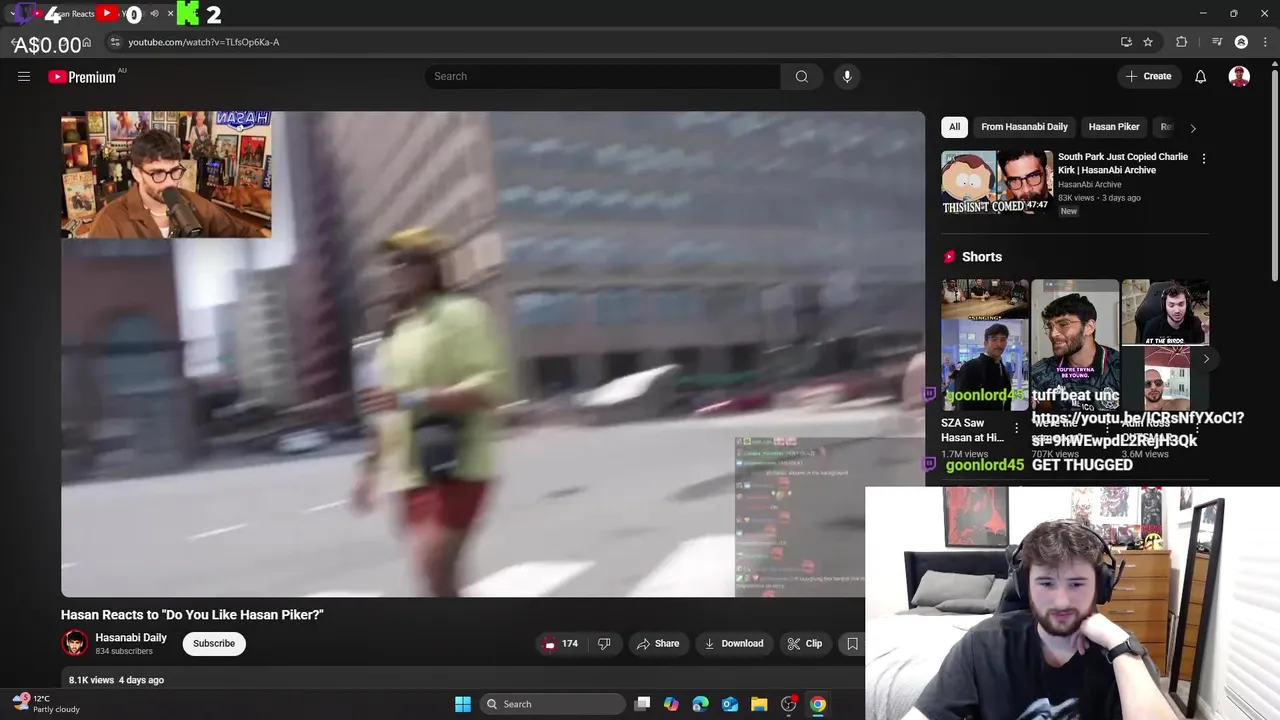Click the video title "Hasan Reacts to Do You Like Hasan Piker?"
Image resolution: width=1280 pixels, height=720 pixels.
point(192,615)
